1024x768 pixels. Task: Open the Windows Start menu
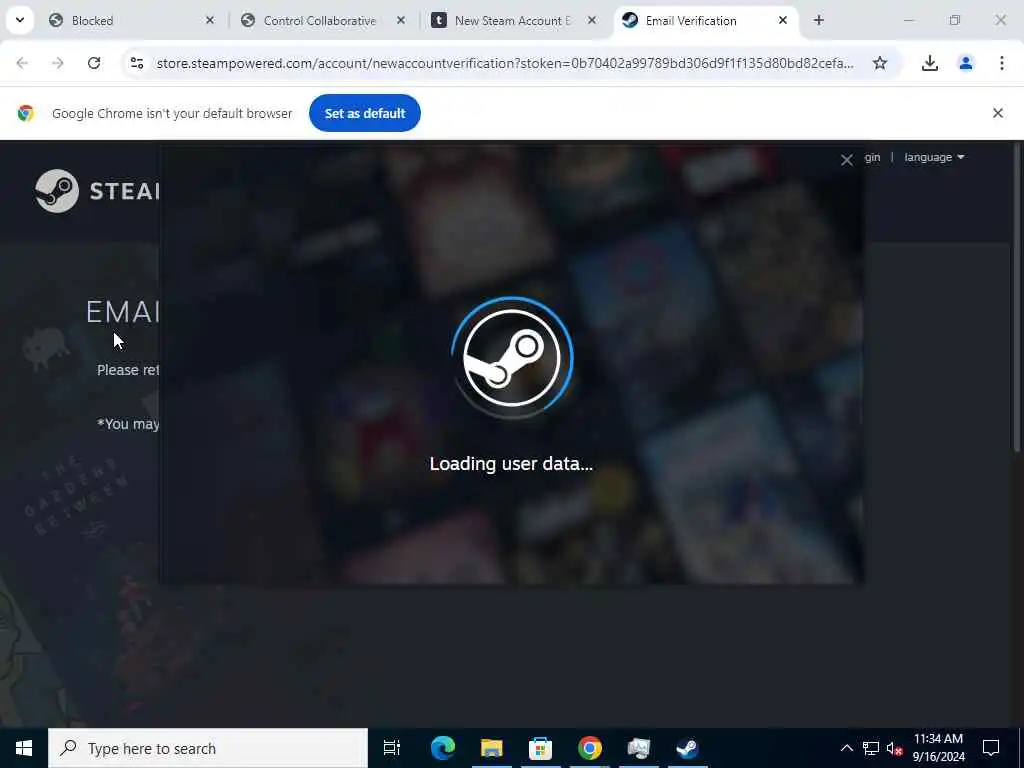[x=24, y=748]
